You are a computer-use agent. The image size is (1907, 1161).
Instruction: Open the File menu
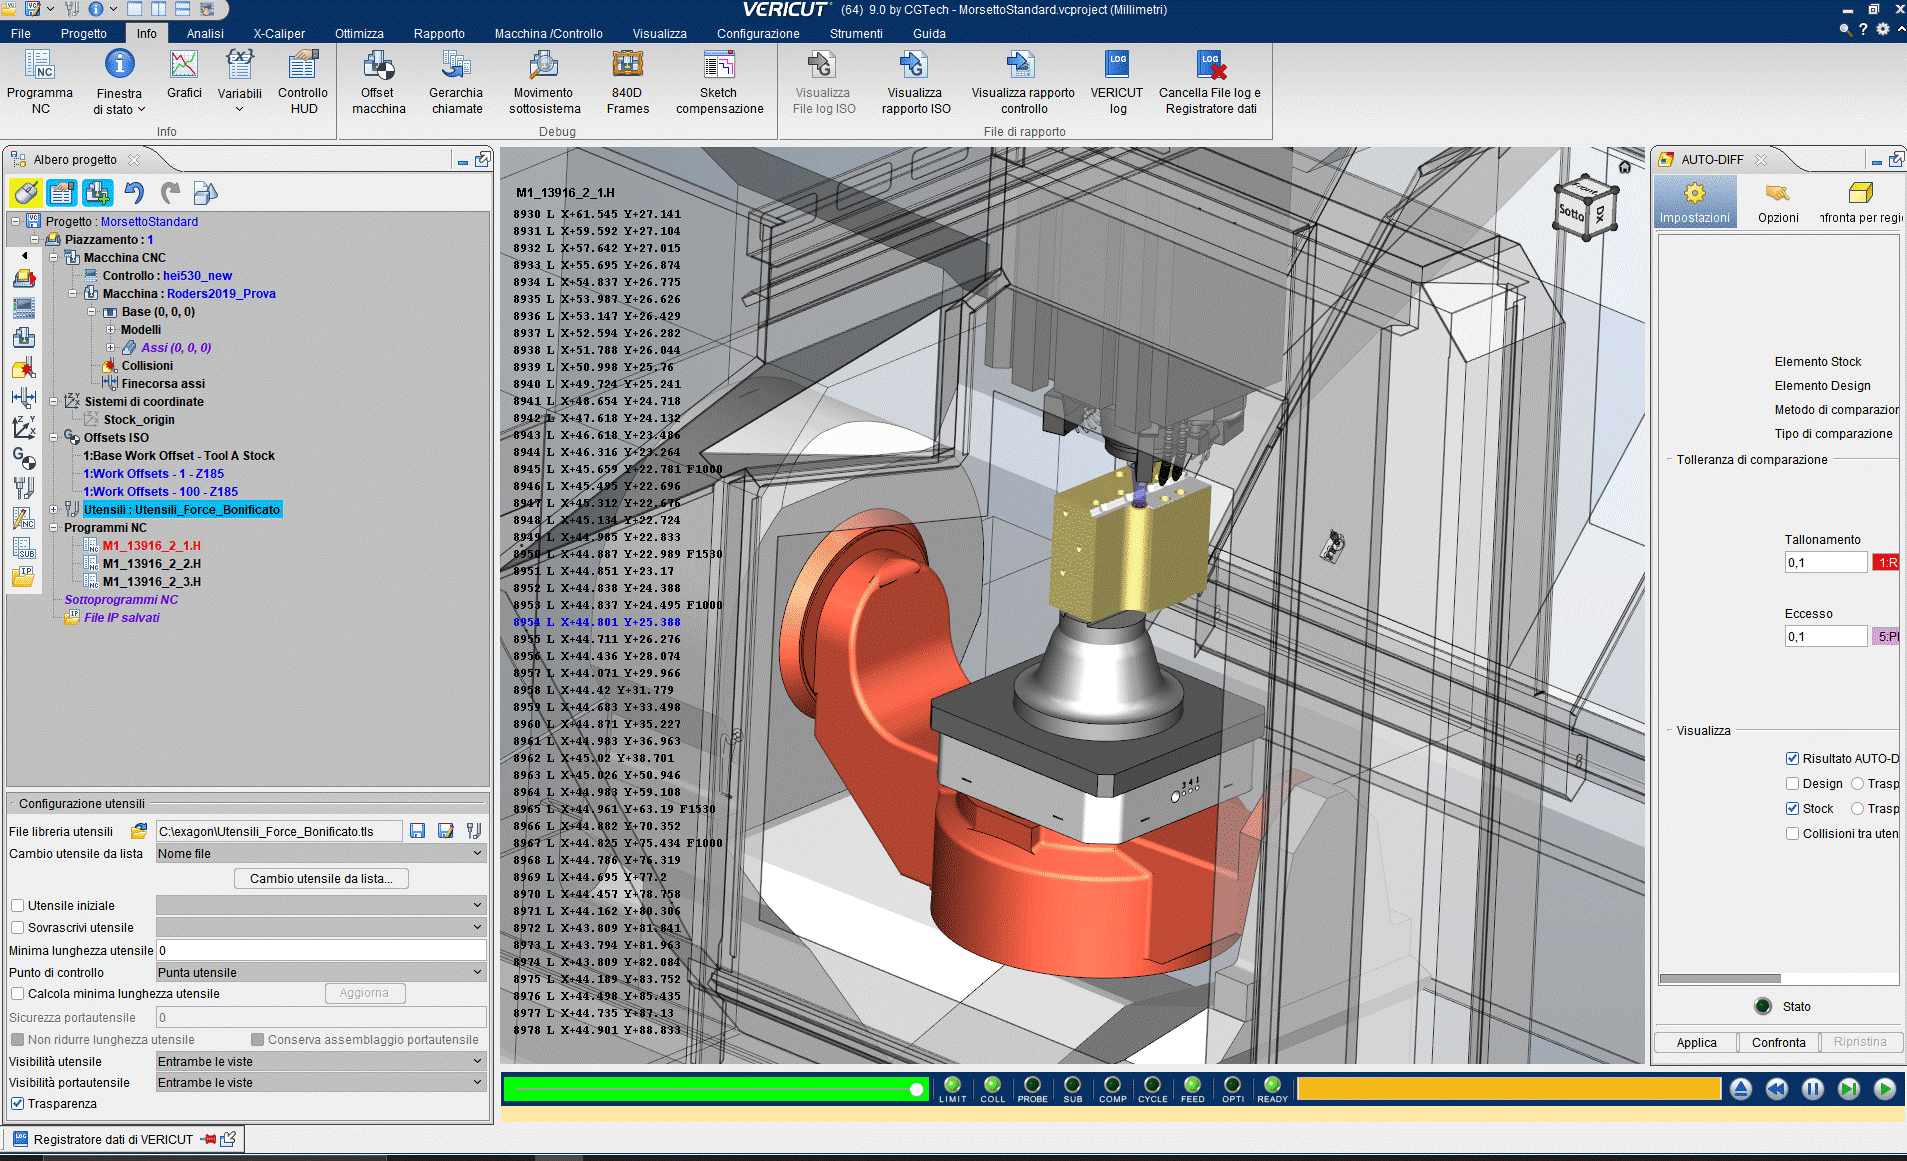pyautogui.click(x=20, y=33)
